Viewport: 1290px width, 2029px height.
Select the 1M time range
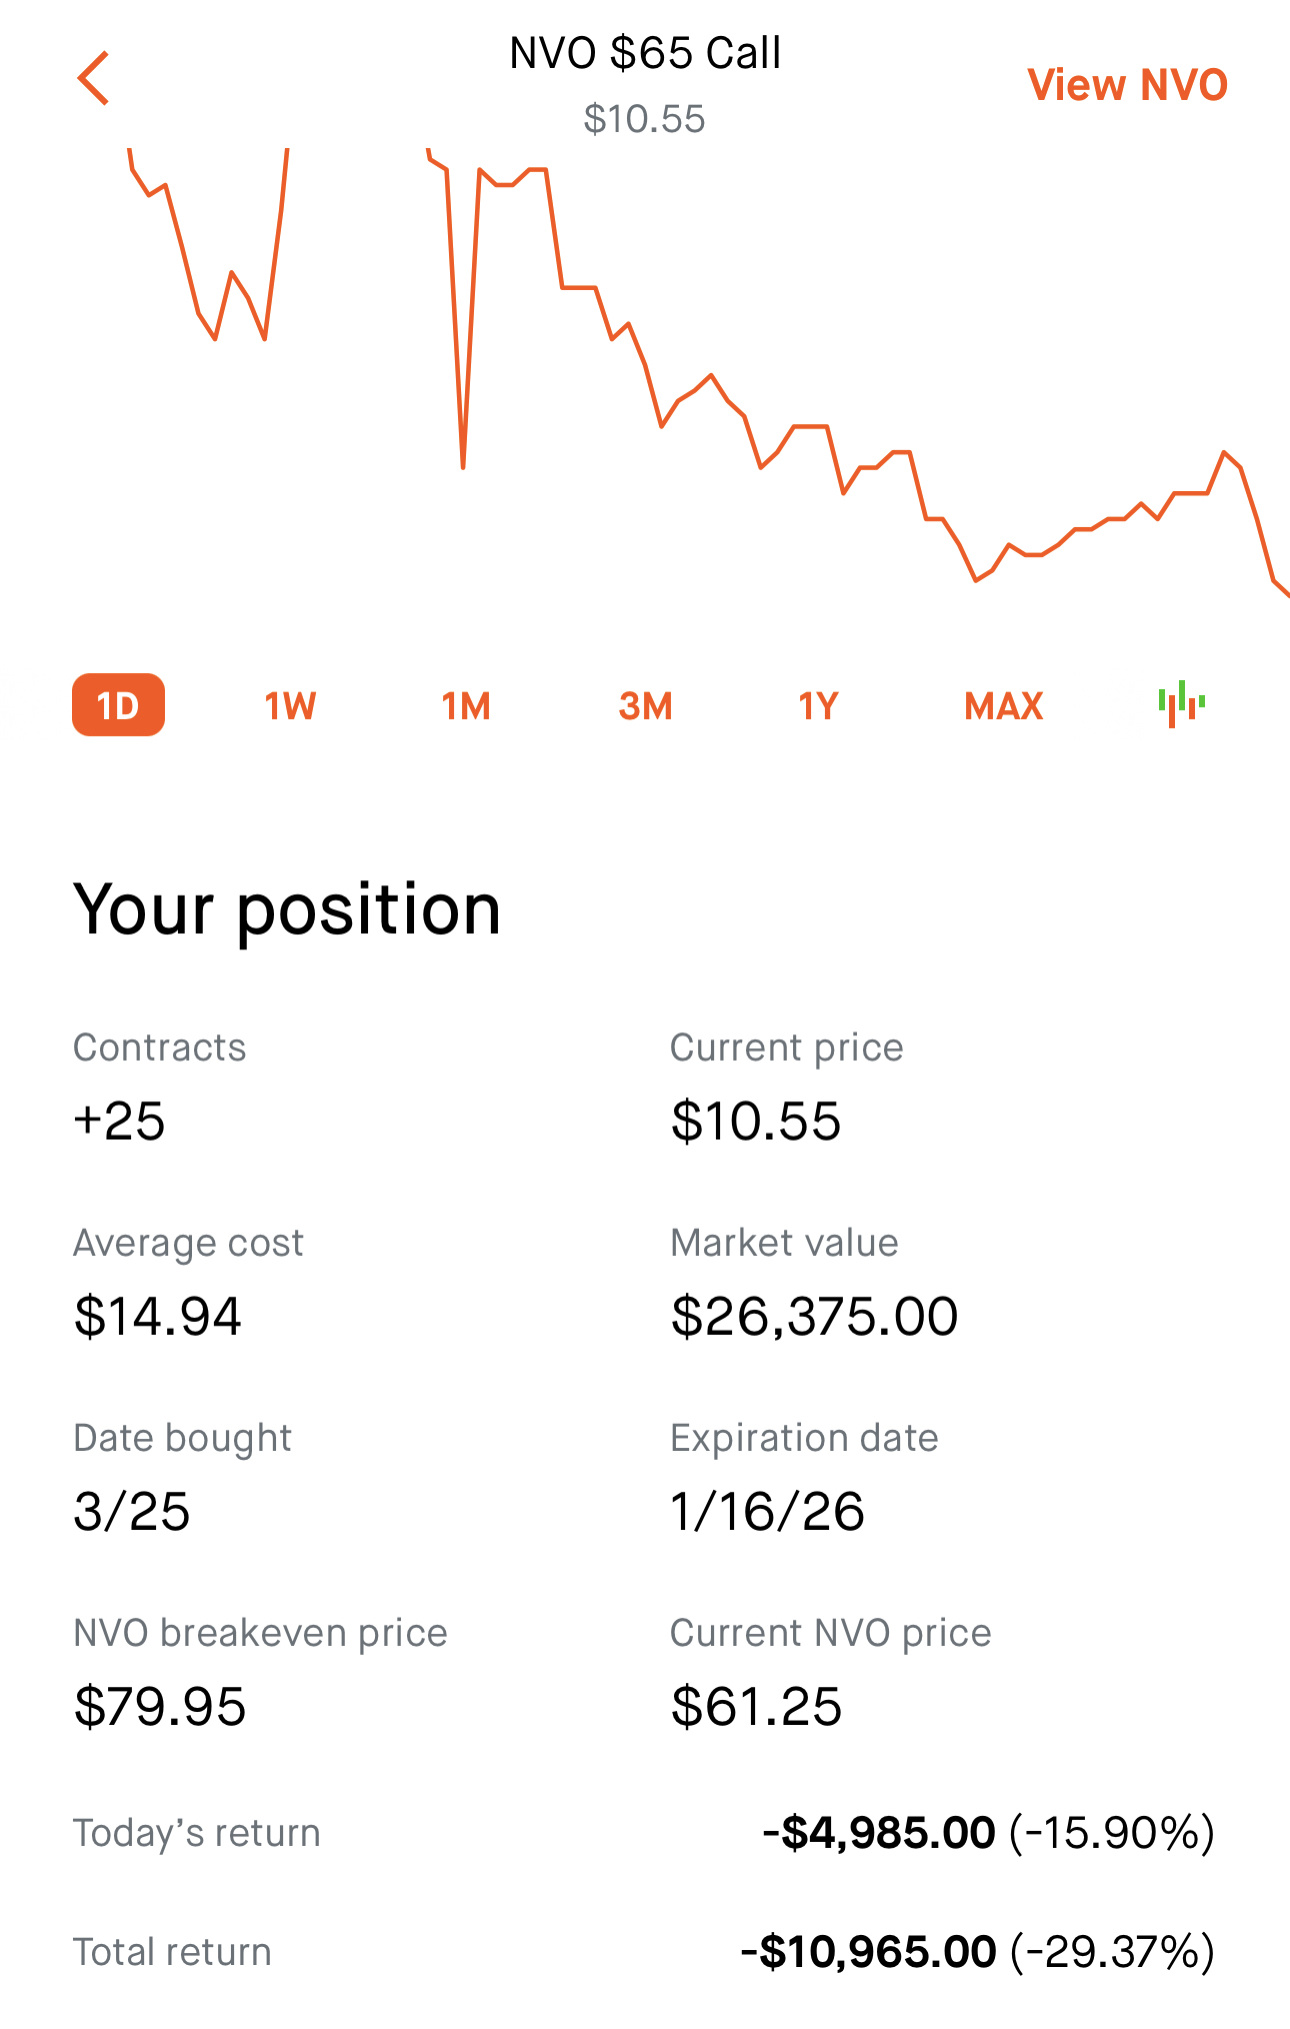[466, 706]
